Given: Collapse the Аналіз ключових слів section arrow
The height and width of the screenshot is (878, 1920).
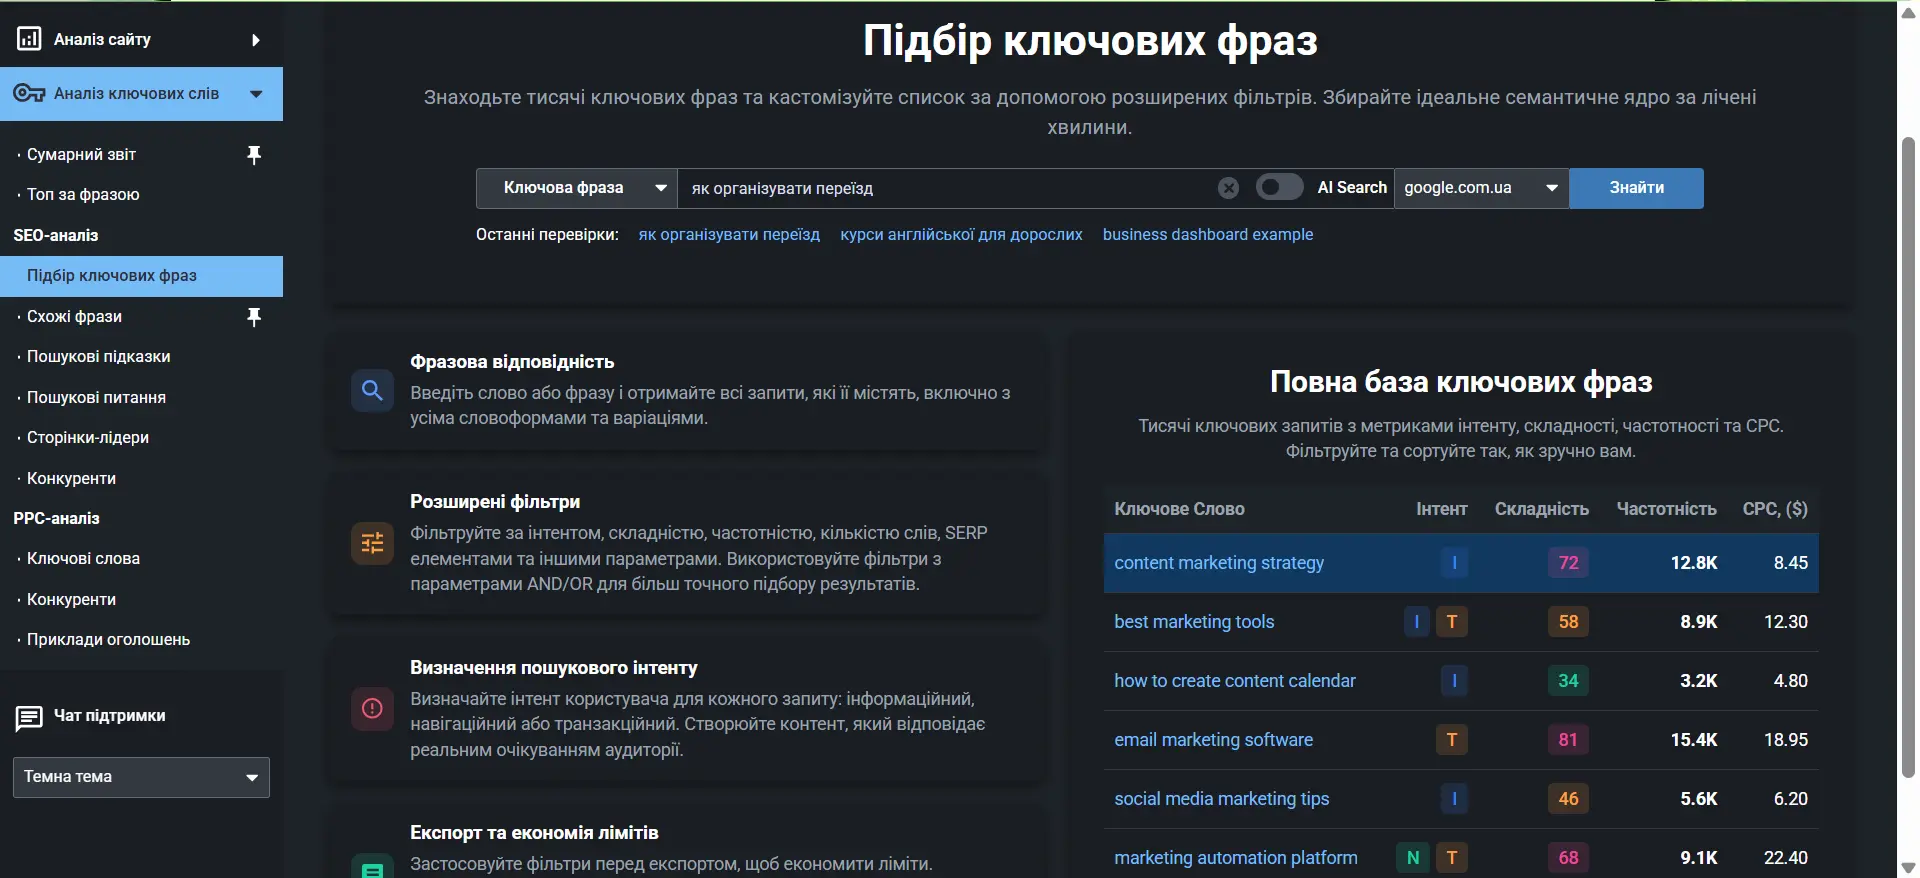Looking at the screenshot, I should click(256, 94).
